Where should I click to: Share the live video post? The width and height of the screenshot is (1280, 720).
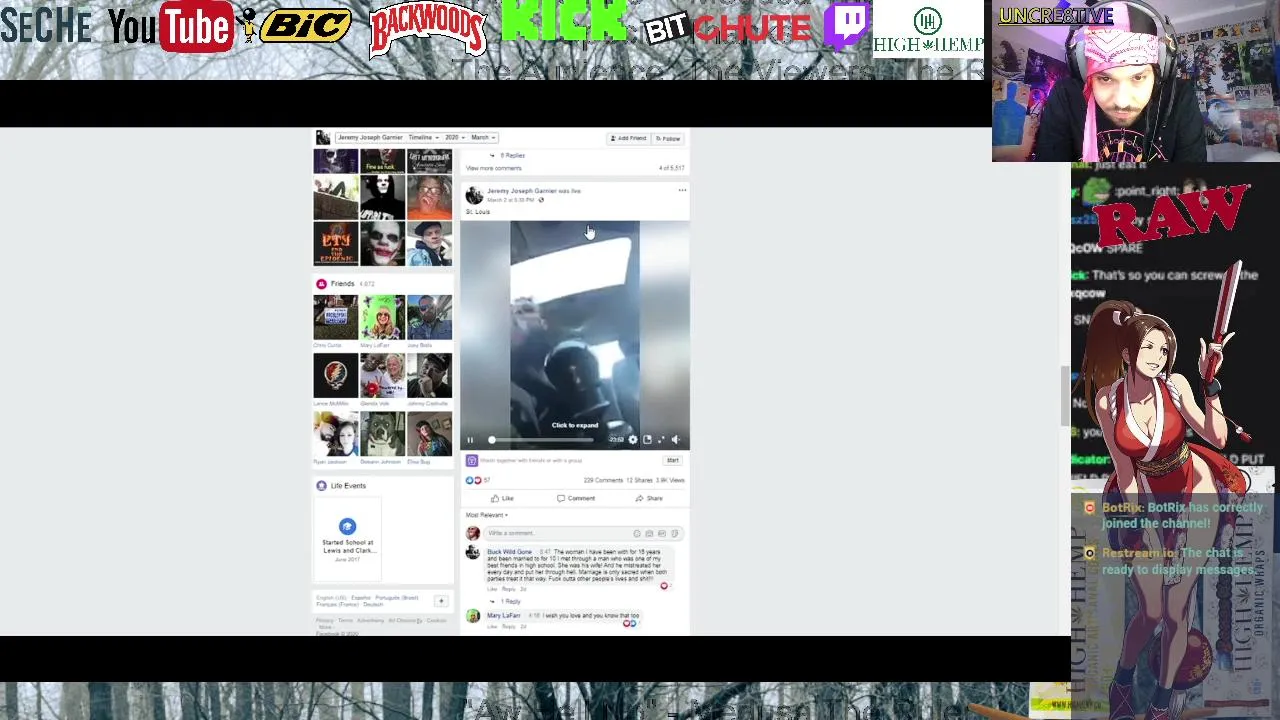[x=649, y=498]
